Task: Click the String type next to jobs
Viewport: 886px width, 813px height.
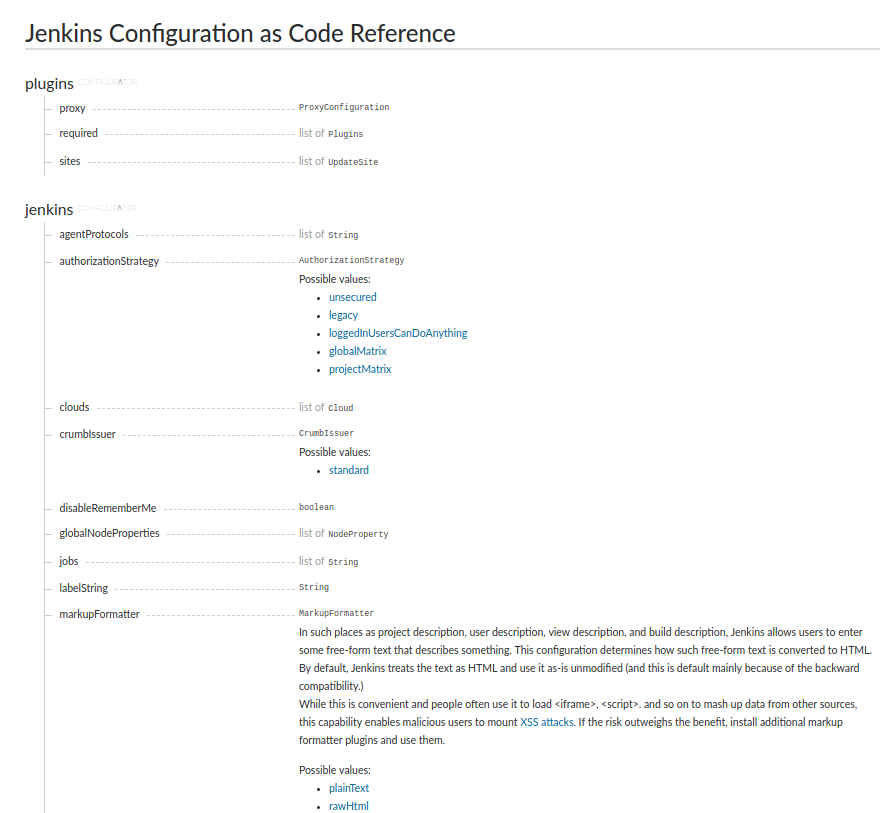Action: (343, 562)
